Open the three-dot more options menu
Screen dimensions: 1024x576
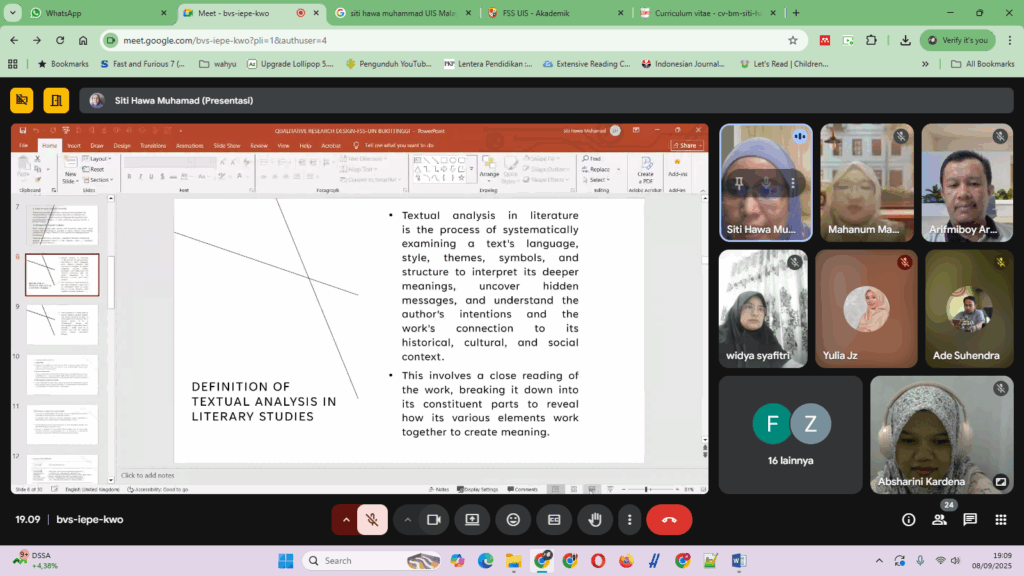tap(628, 520)
